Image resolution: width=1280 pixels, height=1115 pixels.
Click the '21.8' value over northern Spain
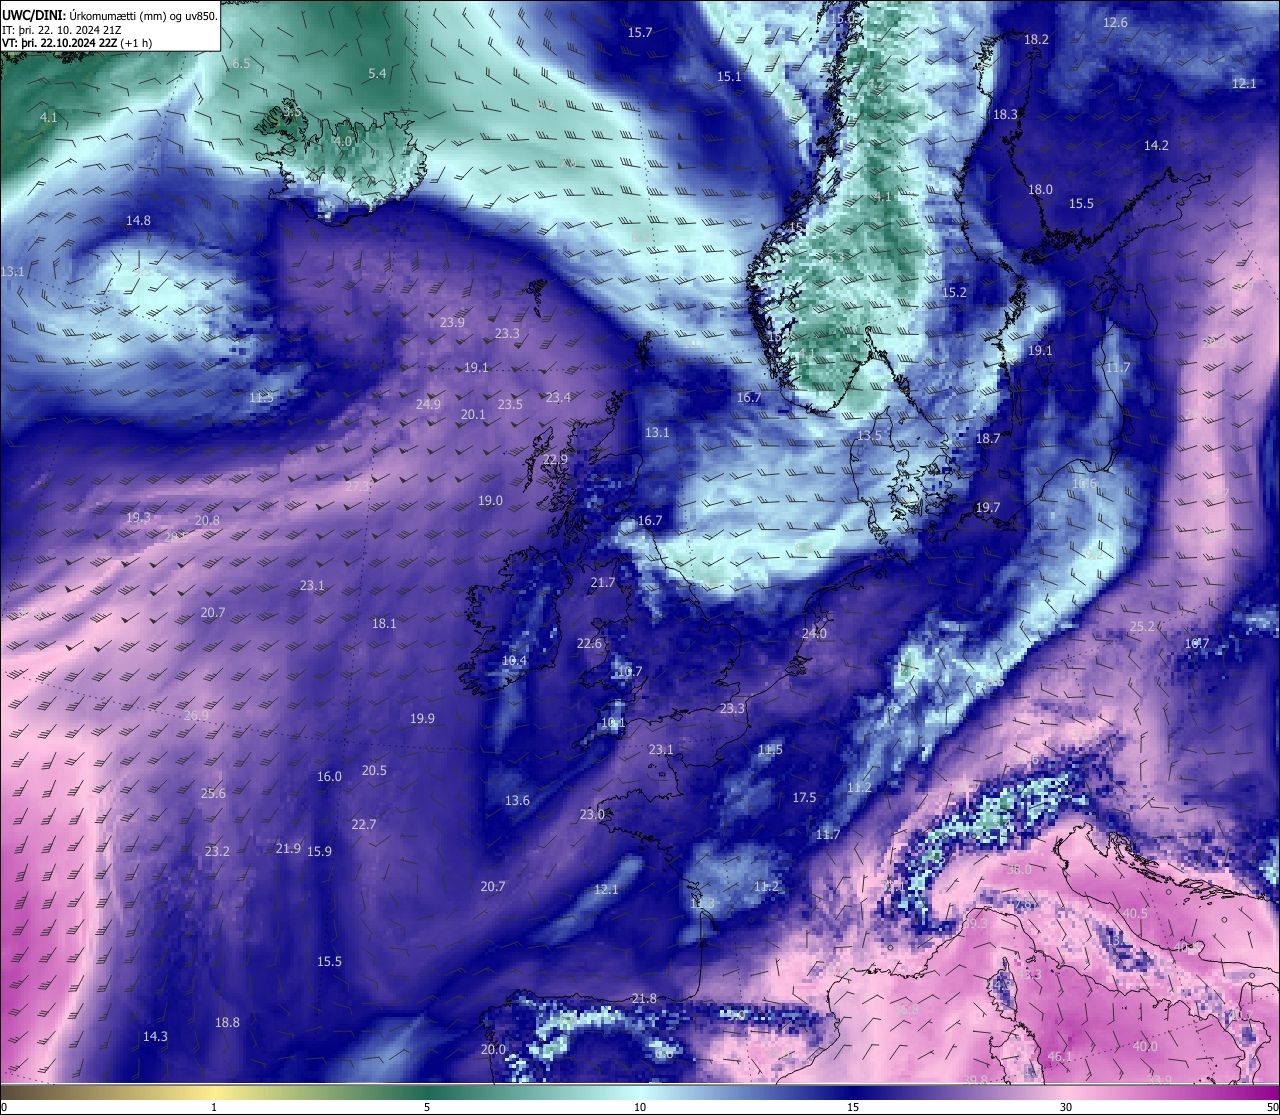(x=645, y=998)
